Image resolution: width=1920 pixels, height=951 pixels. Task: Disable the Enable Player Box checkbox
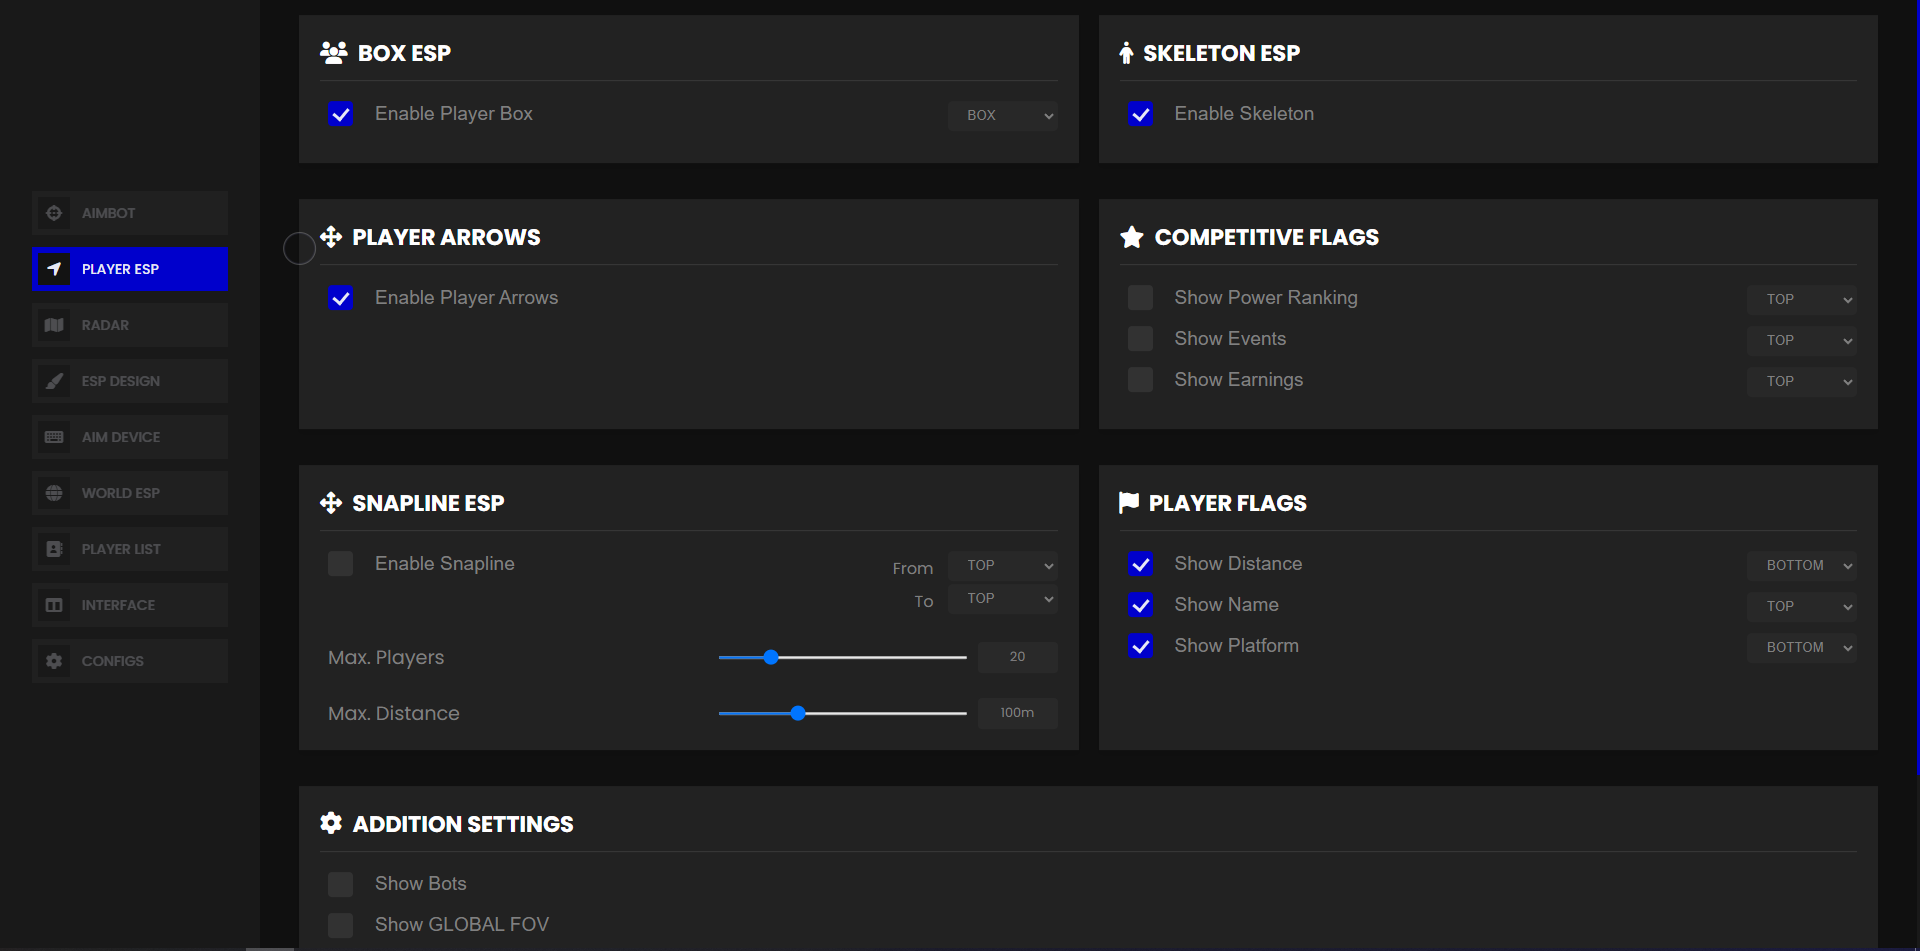coord(341,114)
